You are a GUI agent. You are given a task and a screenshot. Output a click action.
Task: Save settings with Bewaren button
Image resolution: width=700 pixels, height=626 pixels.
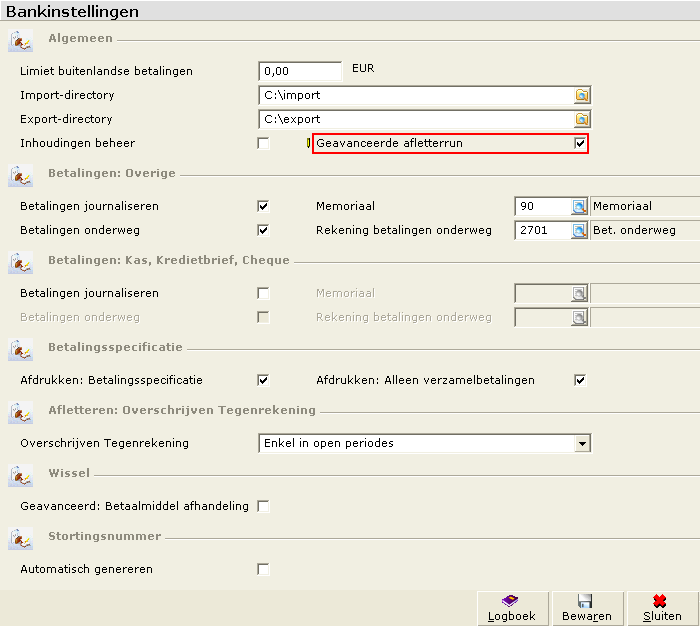click(x=587, y=609)
